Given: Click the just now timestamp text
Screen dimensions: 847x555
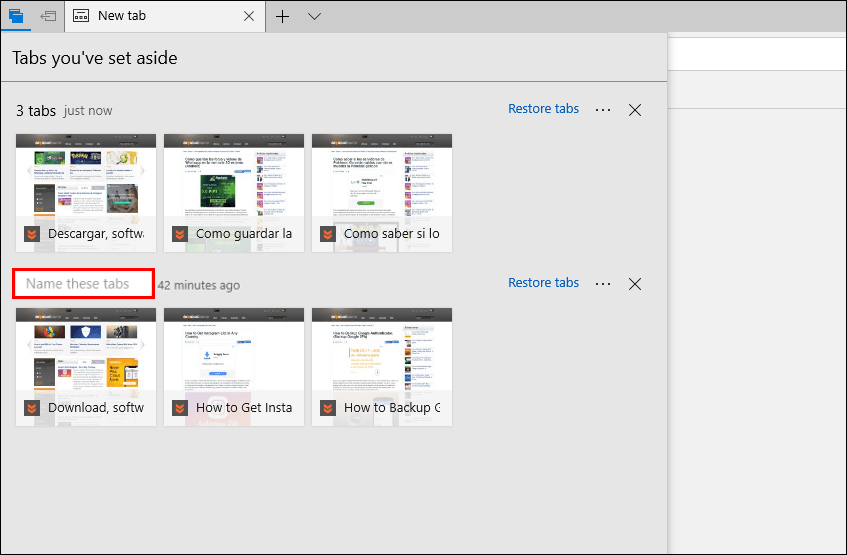Looking at the screenshot, I should pos(88,111).
